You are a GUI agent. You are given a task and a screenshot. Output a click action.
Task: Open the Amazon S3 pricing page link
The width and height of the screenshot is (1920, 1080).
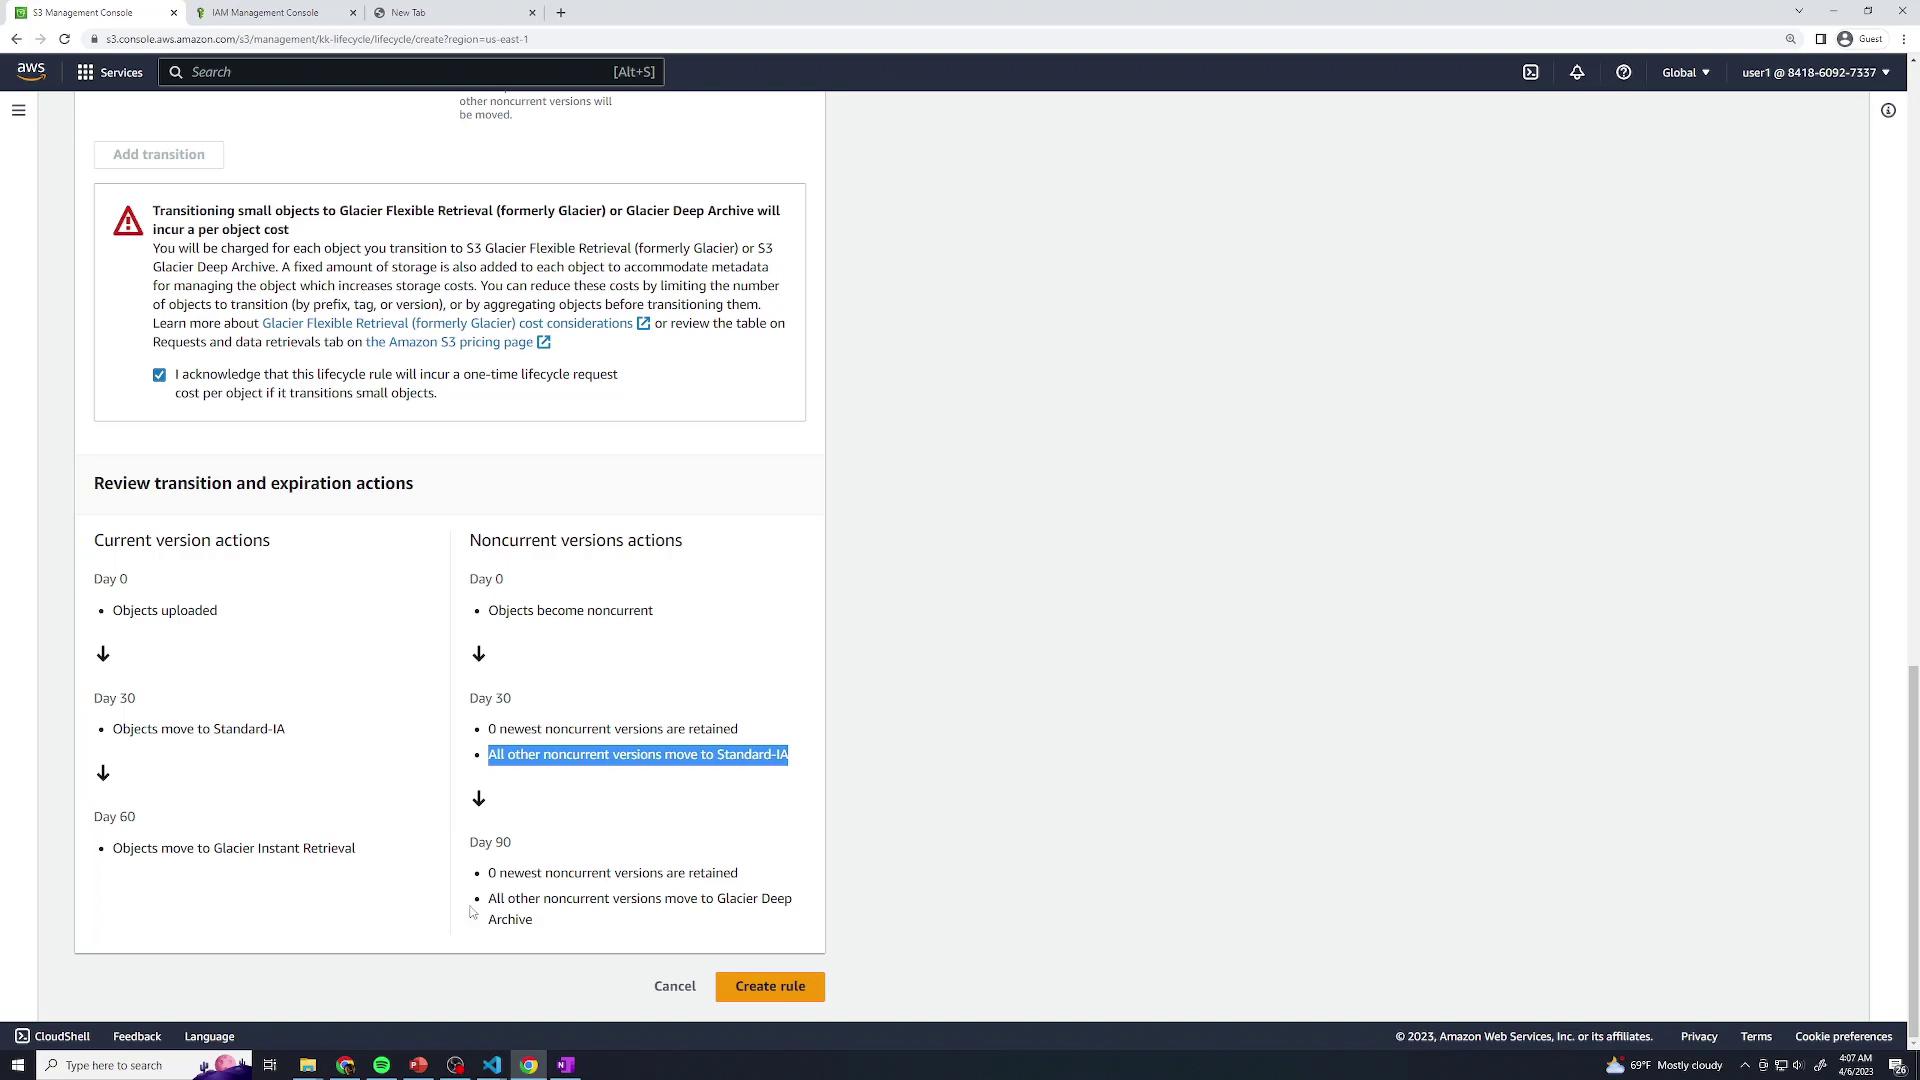(x=449, y=342)
